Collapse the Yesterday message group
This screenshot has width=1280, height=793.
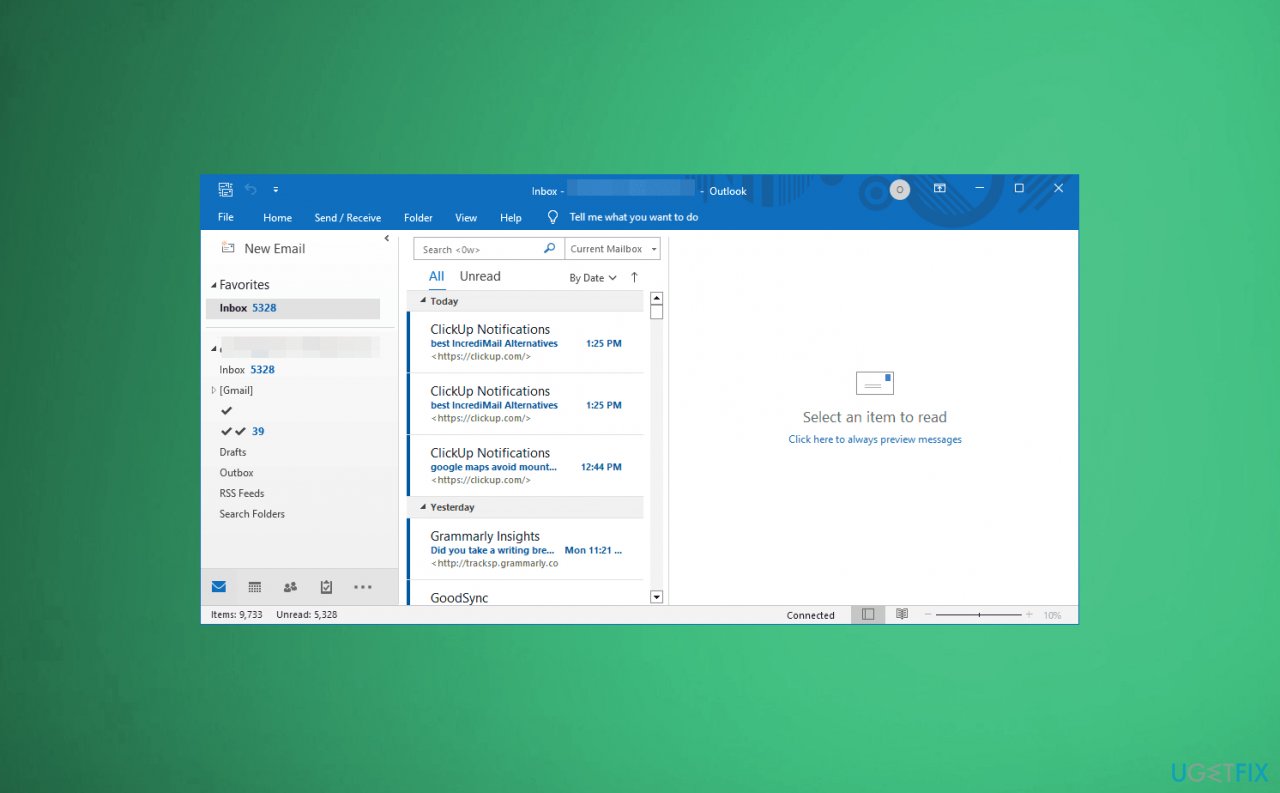[423, 507]
